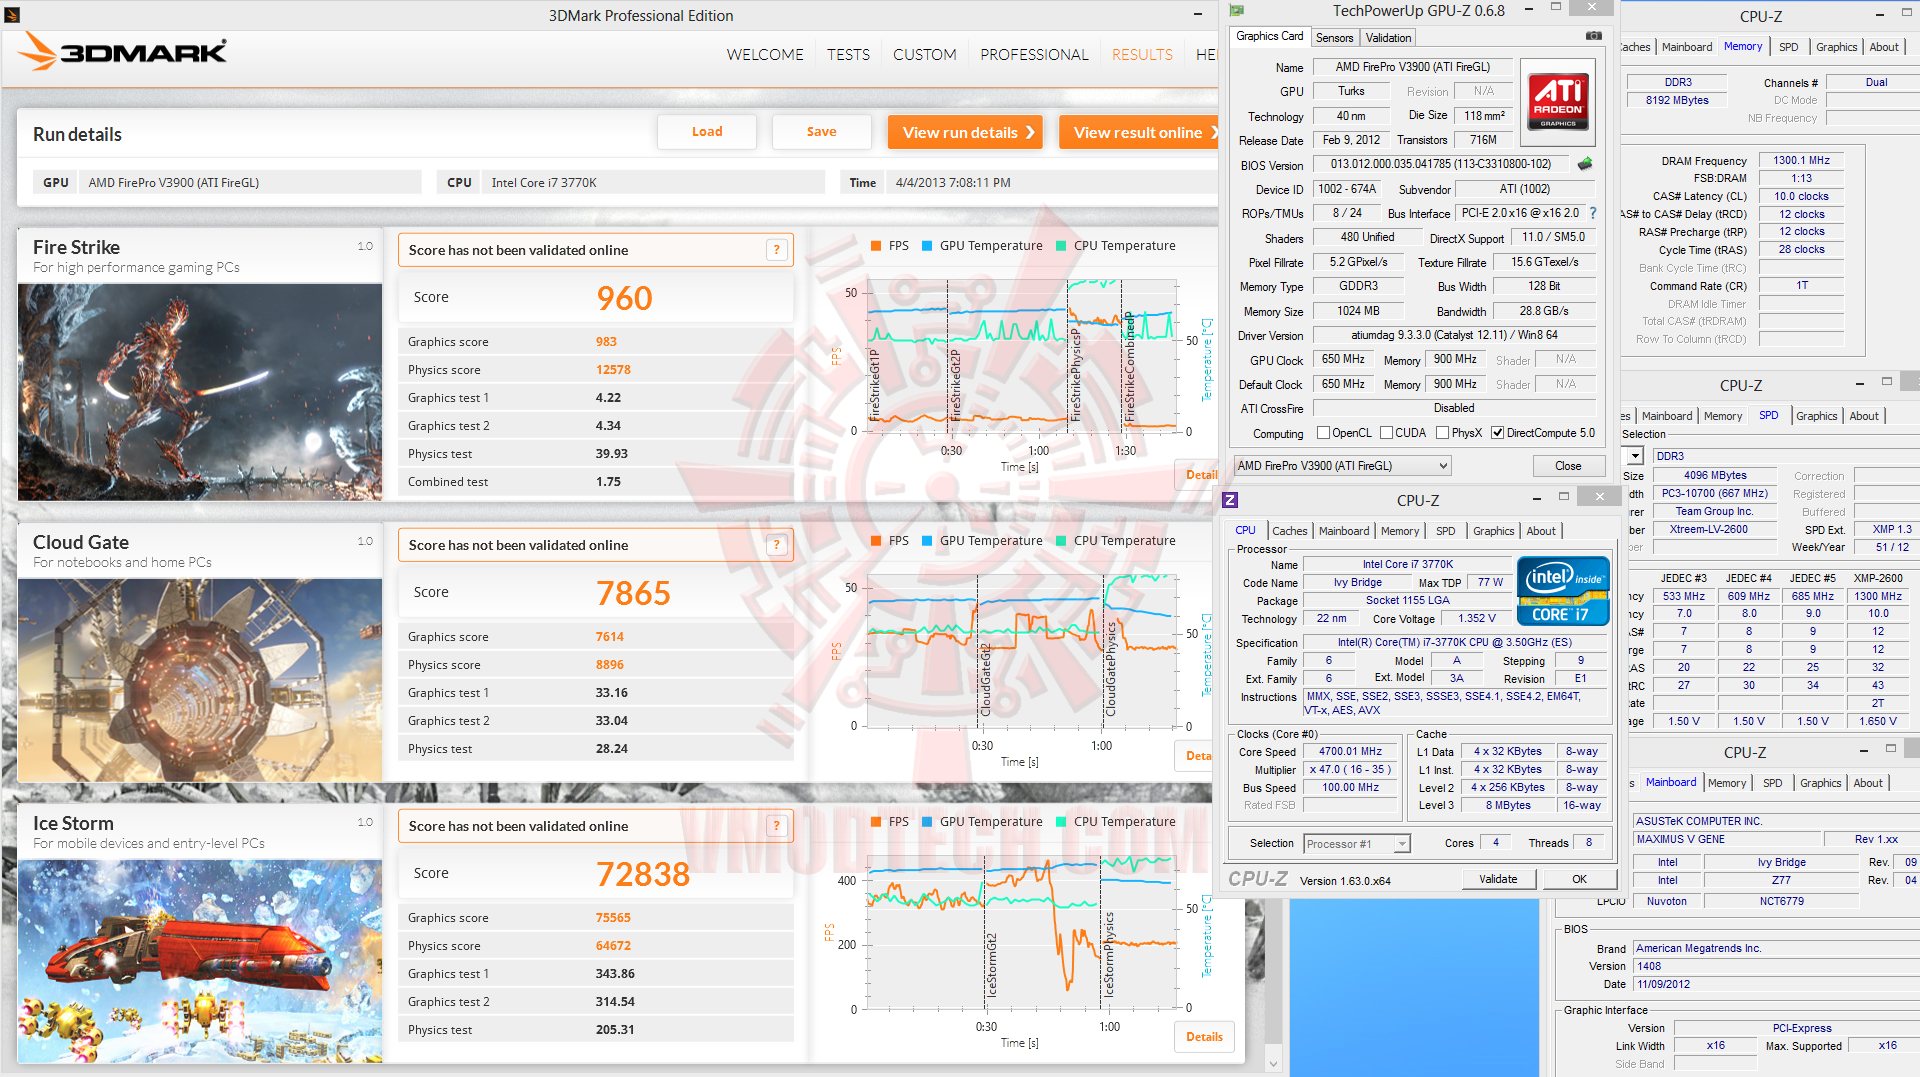Open the PROFESSIONAL tab in 3DMark

[x=1034, y=55]
